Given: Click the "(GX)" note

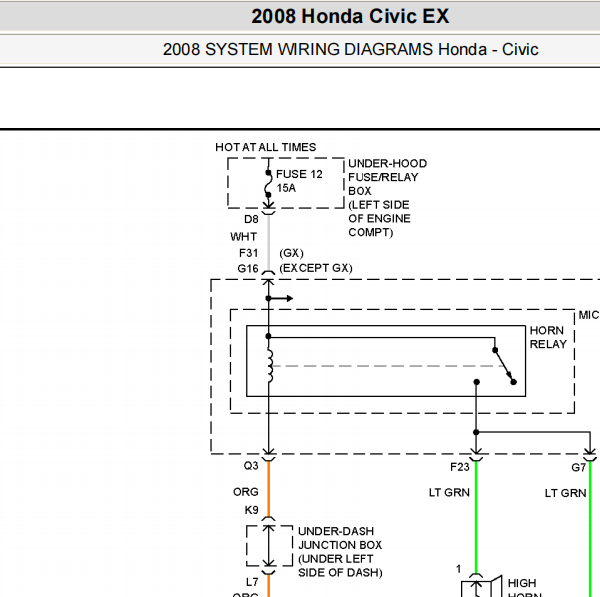Looking at the screenshot, I should [x=292, y=253].
